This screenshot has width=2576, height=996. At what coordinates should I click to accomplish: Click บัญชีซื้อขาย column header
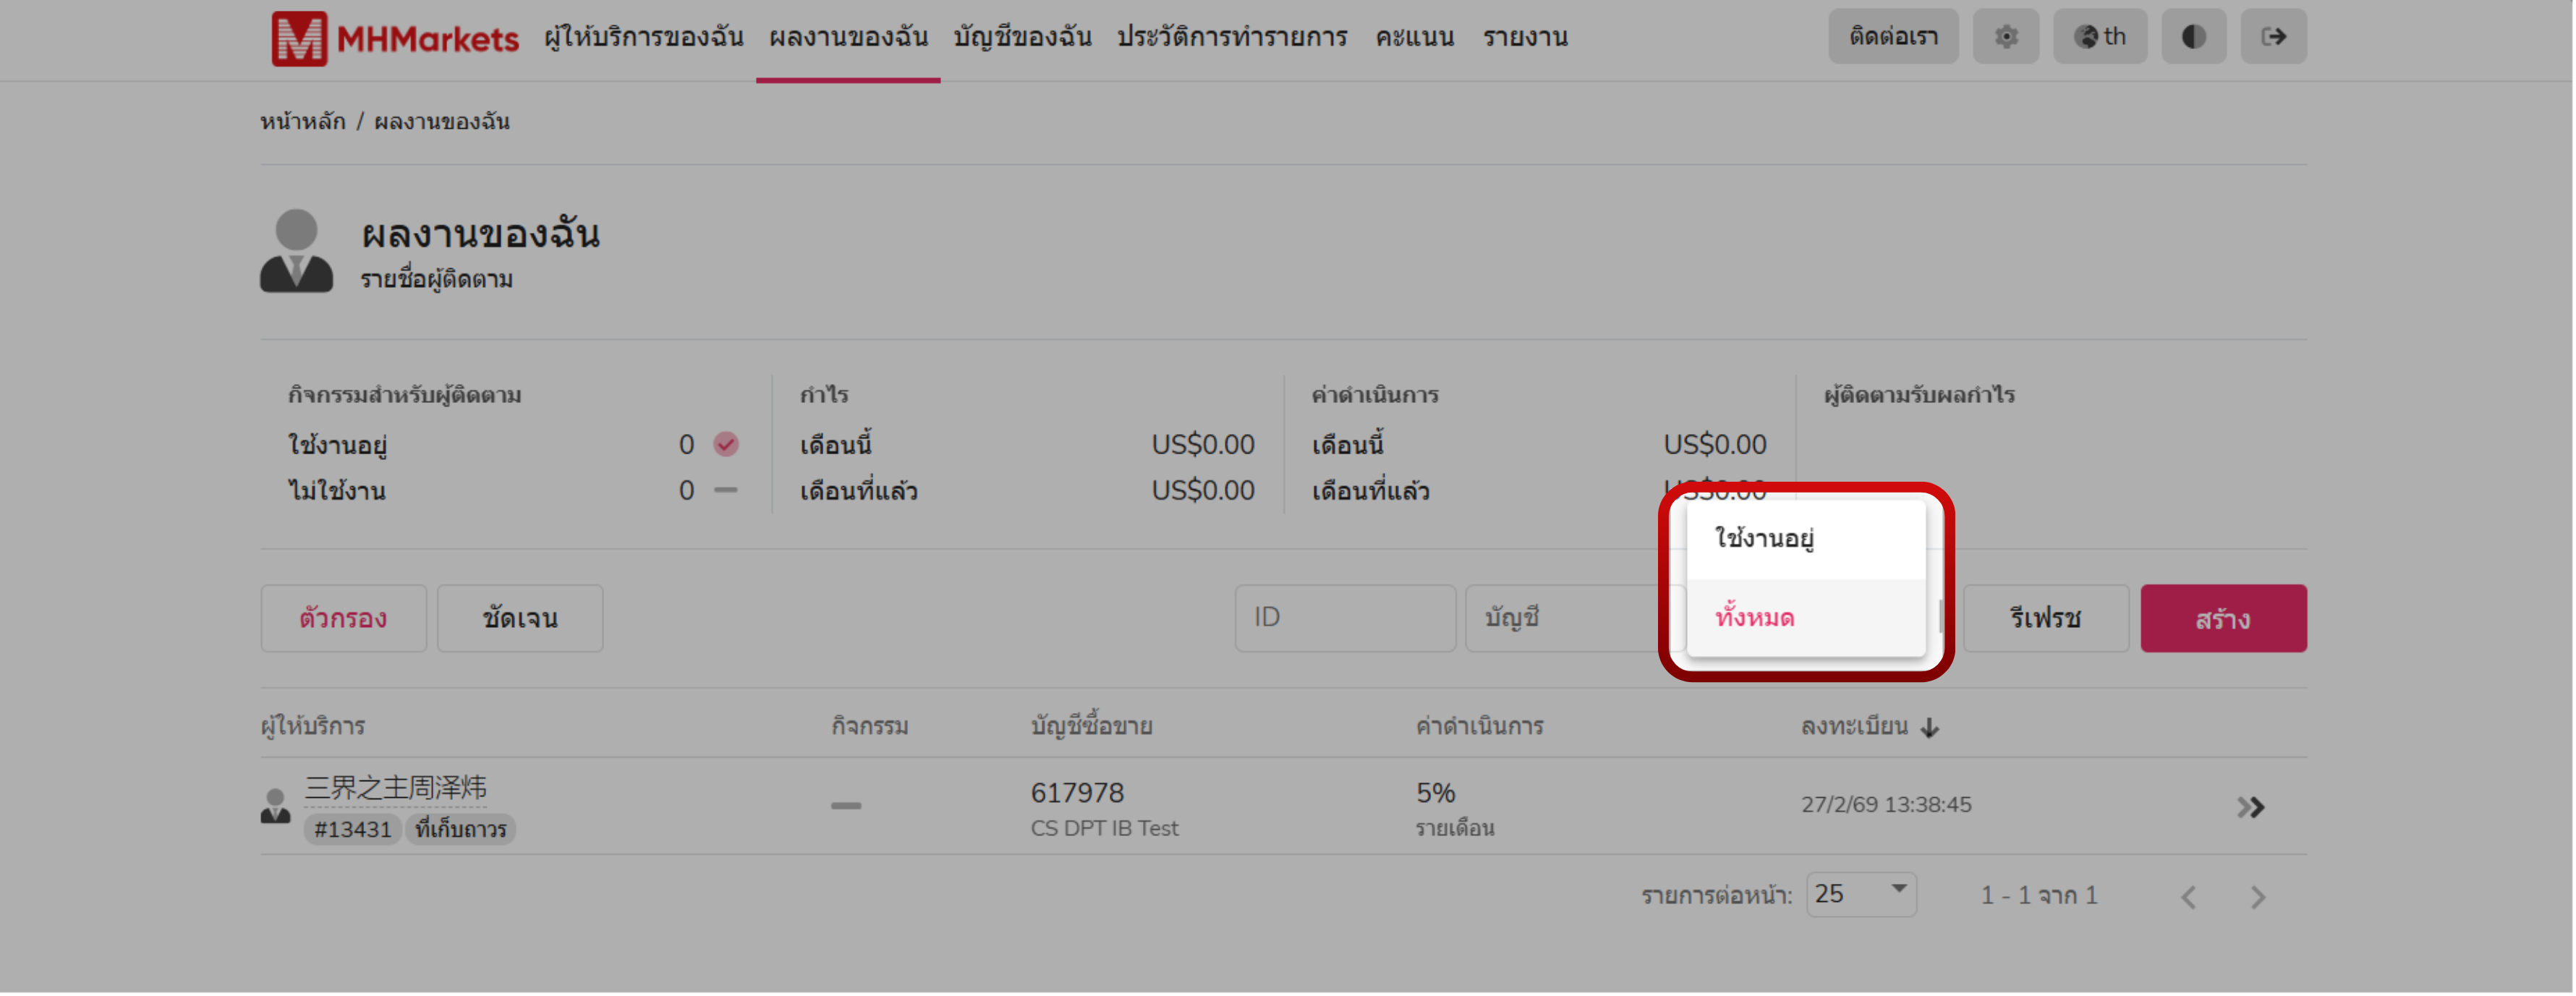point(1091,726)
